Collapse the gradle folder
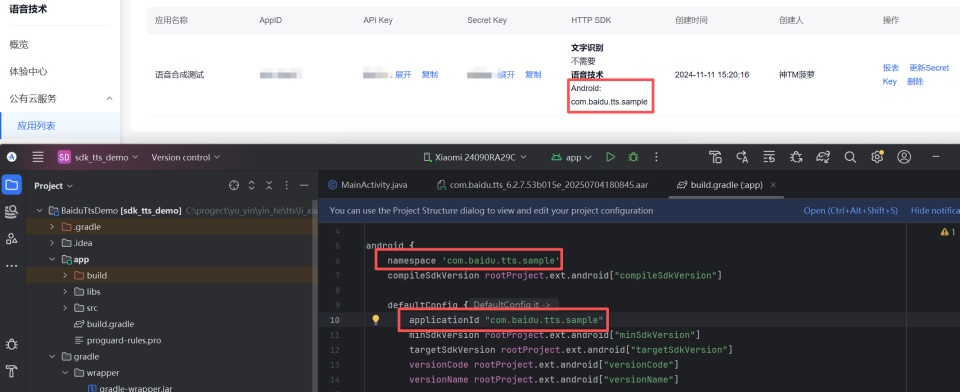The width and height of the screenshot is (960, 392). [52, 356]
